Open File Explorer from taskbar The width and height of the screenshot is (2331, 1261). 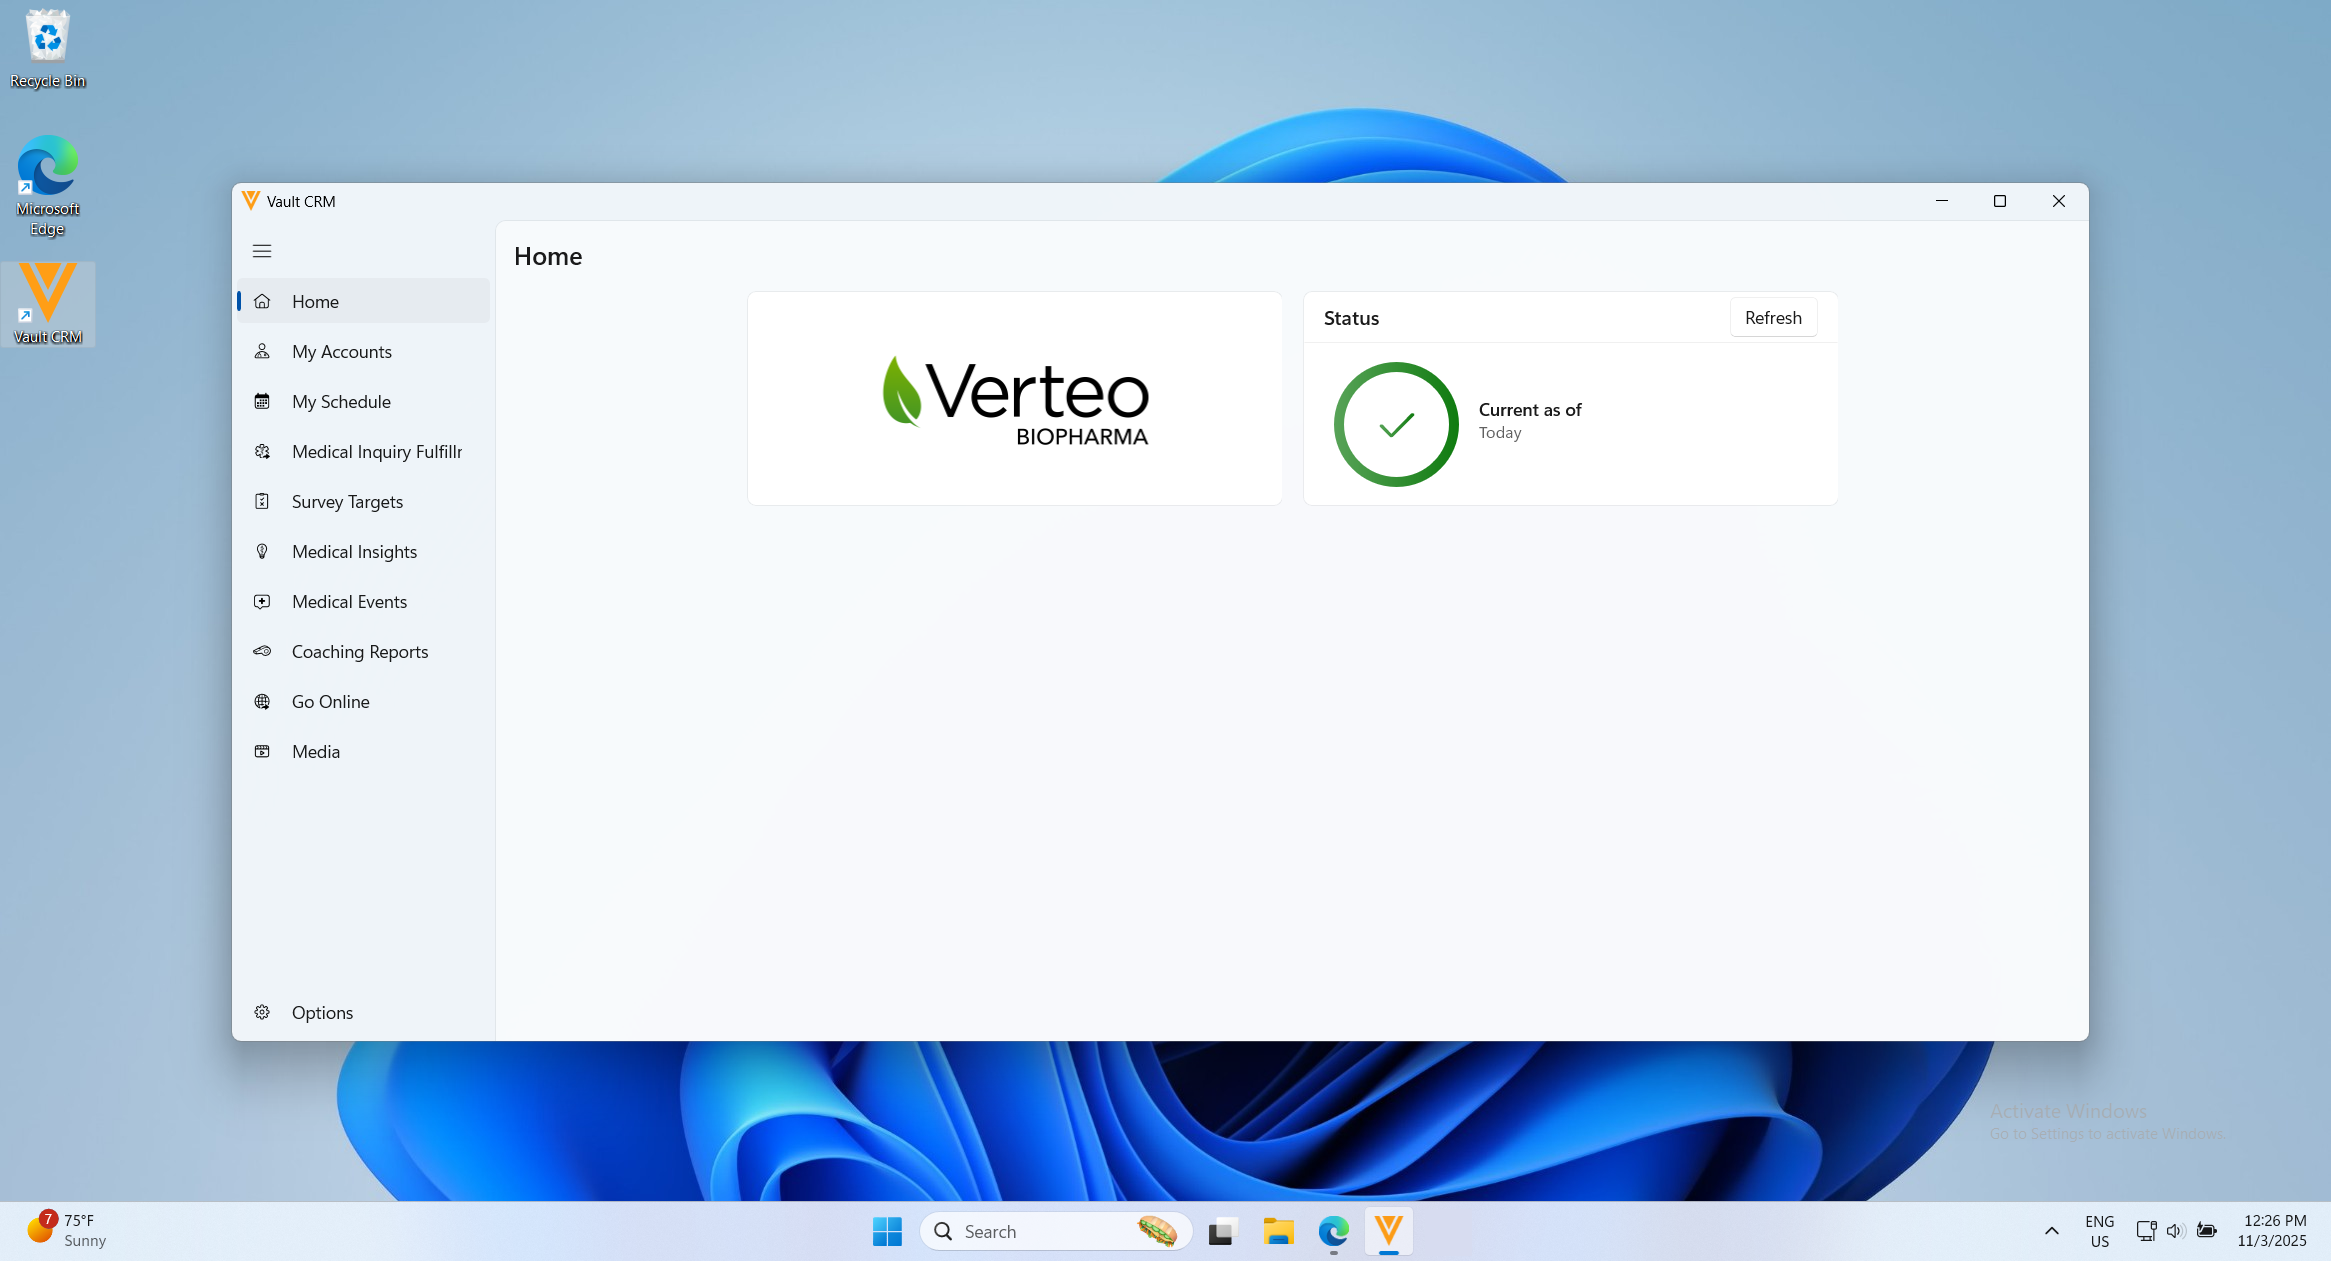click(x=1278, y=1231)
